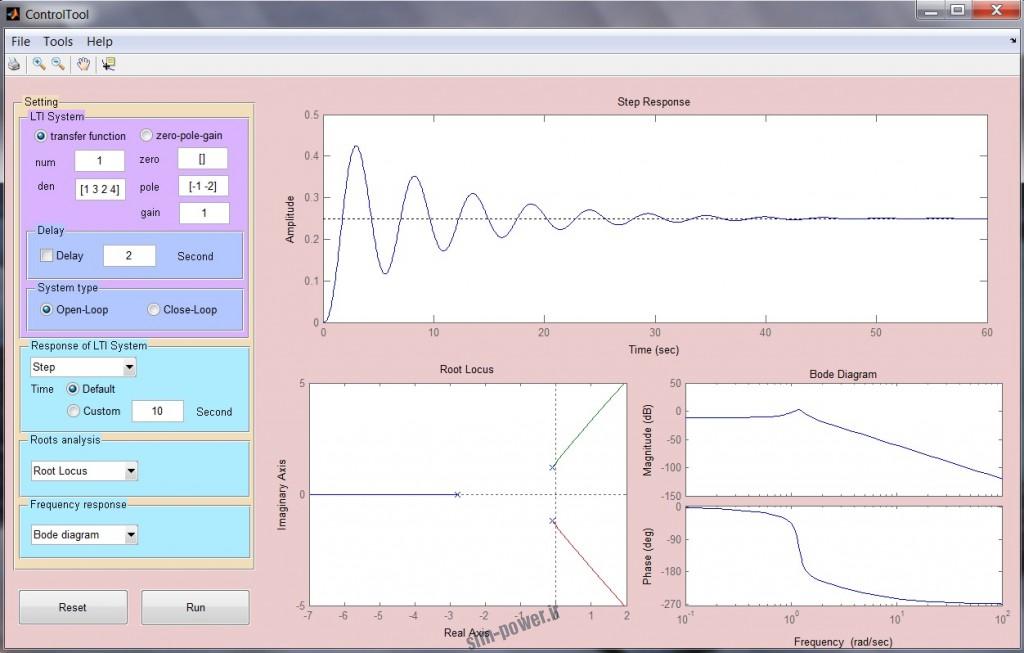Select the zero-pole-gain radio button

point(146,136)
